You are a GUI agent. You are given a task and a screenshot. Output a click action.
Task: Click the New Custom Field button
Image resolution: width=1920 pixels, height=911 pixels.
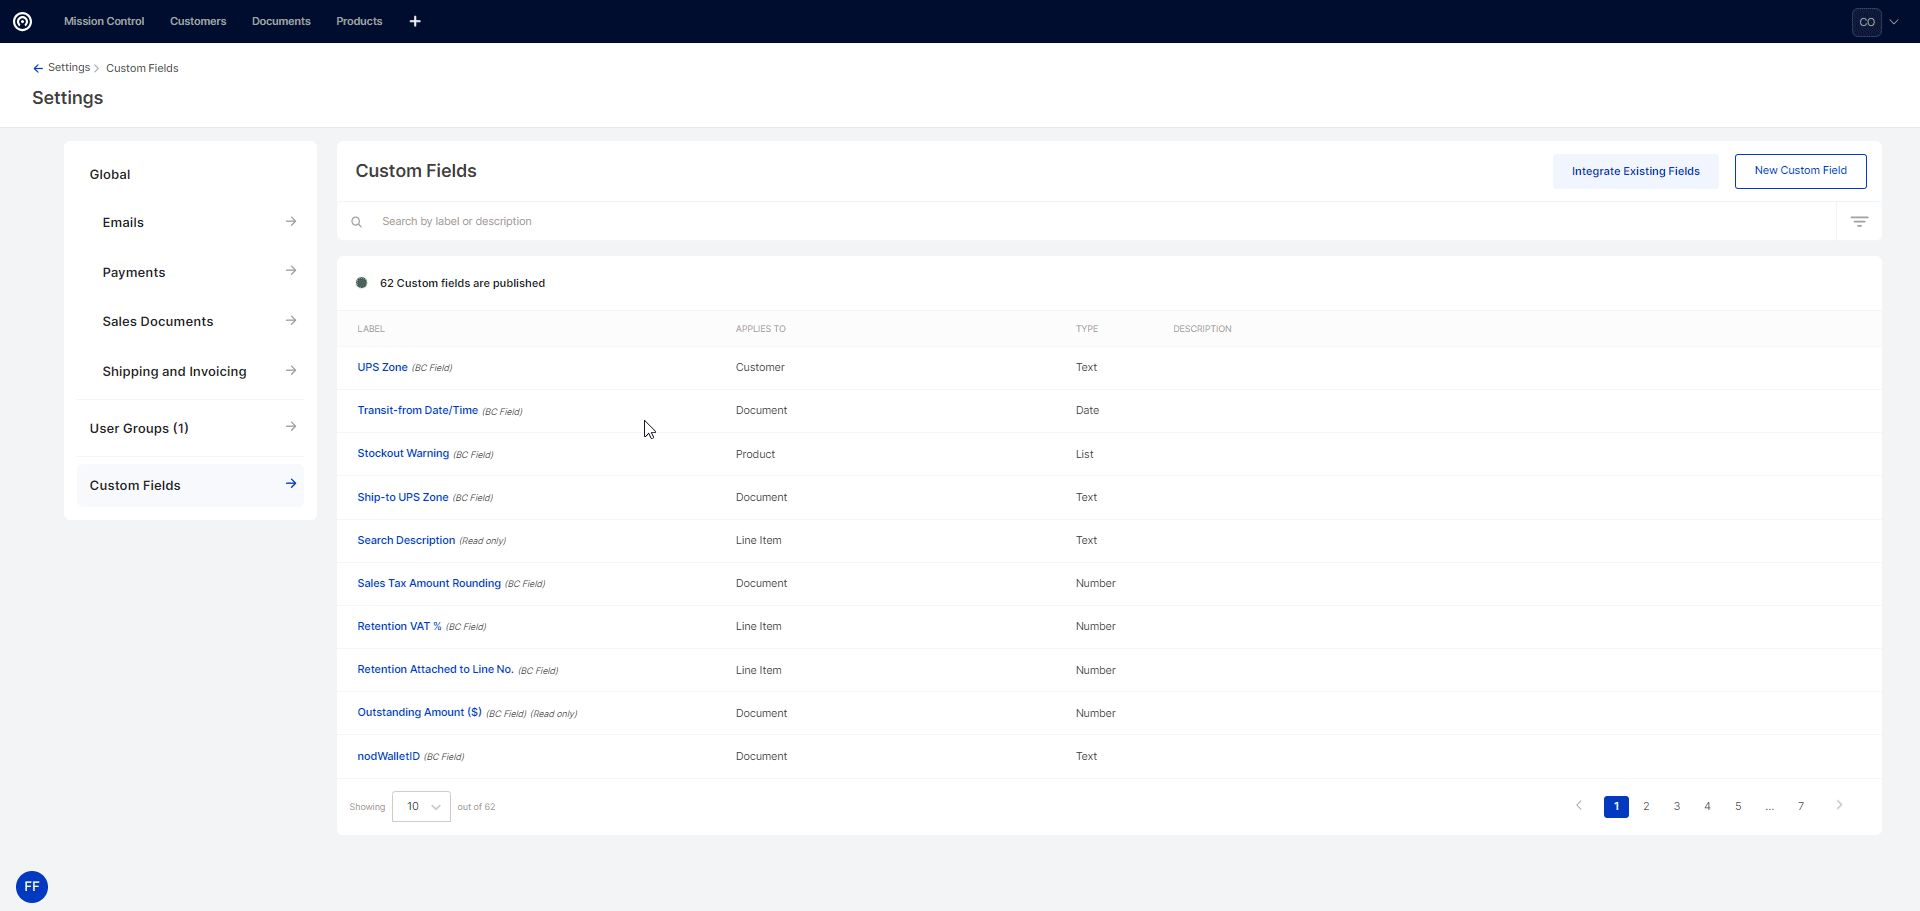tap(1800, 171)
